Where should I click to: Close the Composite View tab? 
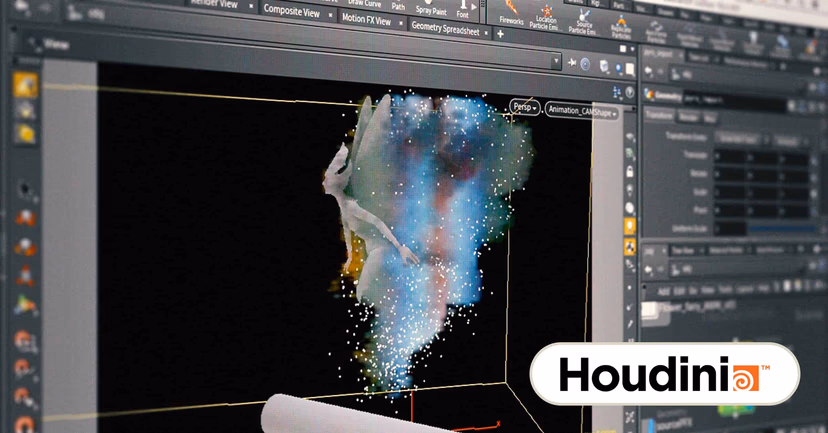(x=331, y=15)
